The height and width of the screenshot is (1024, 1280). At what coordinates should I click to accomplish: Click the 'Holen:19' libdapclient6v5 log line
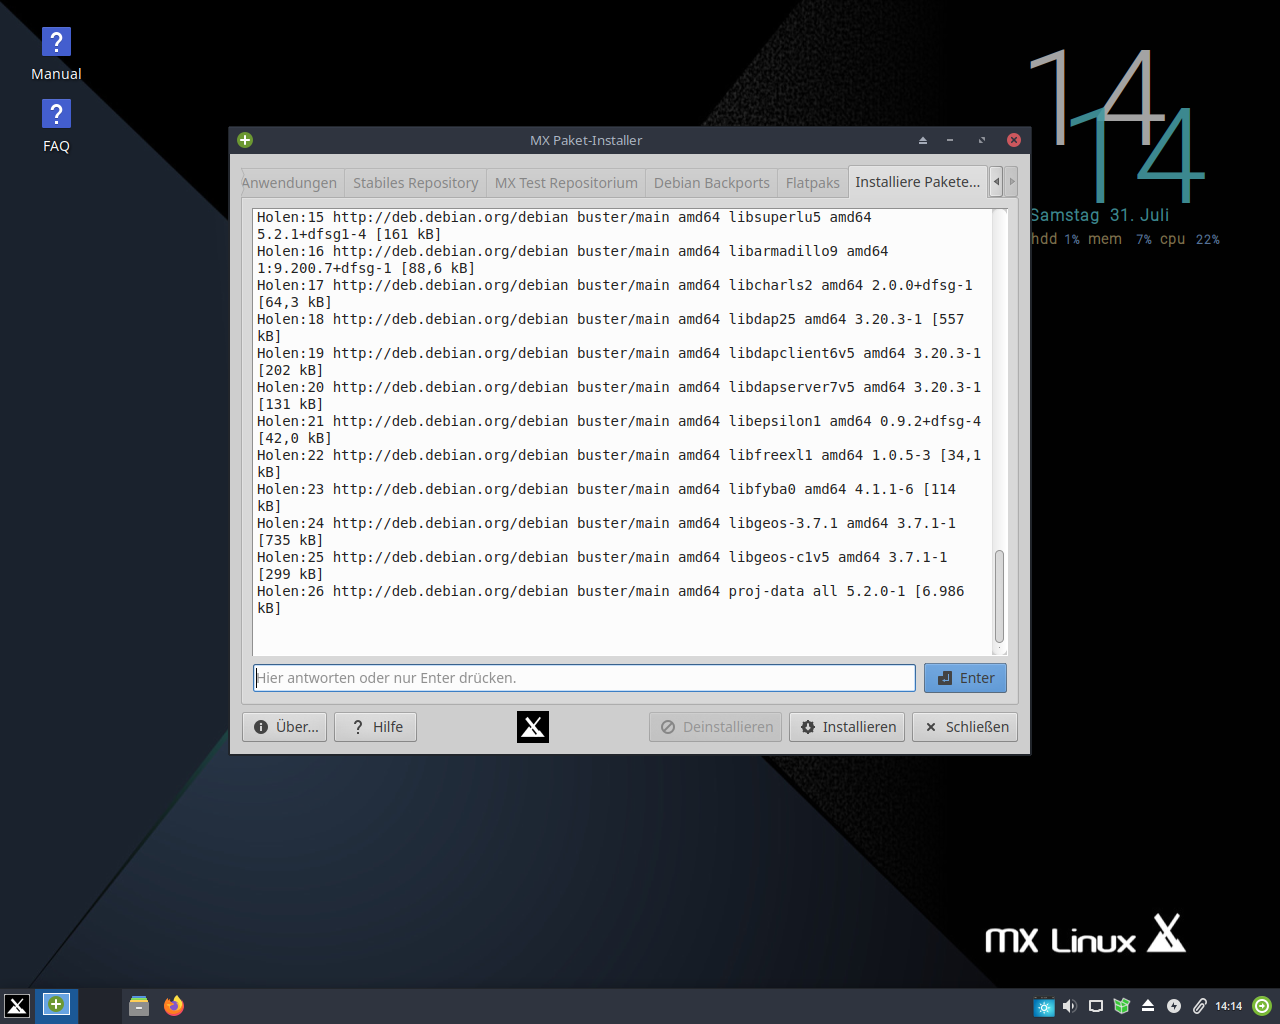[x=619, y=362]
